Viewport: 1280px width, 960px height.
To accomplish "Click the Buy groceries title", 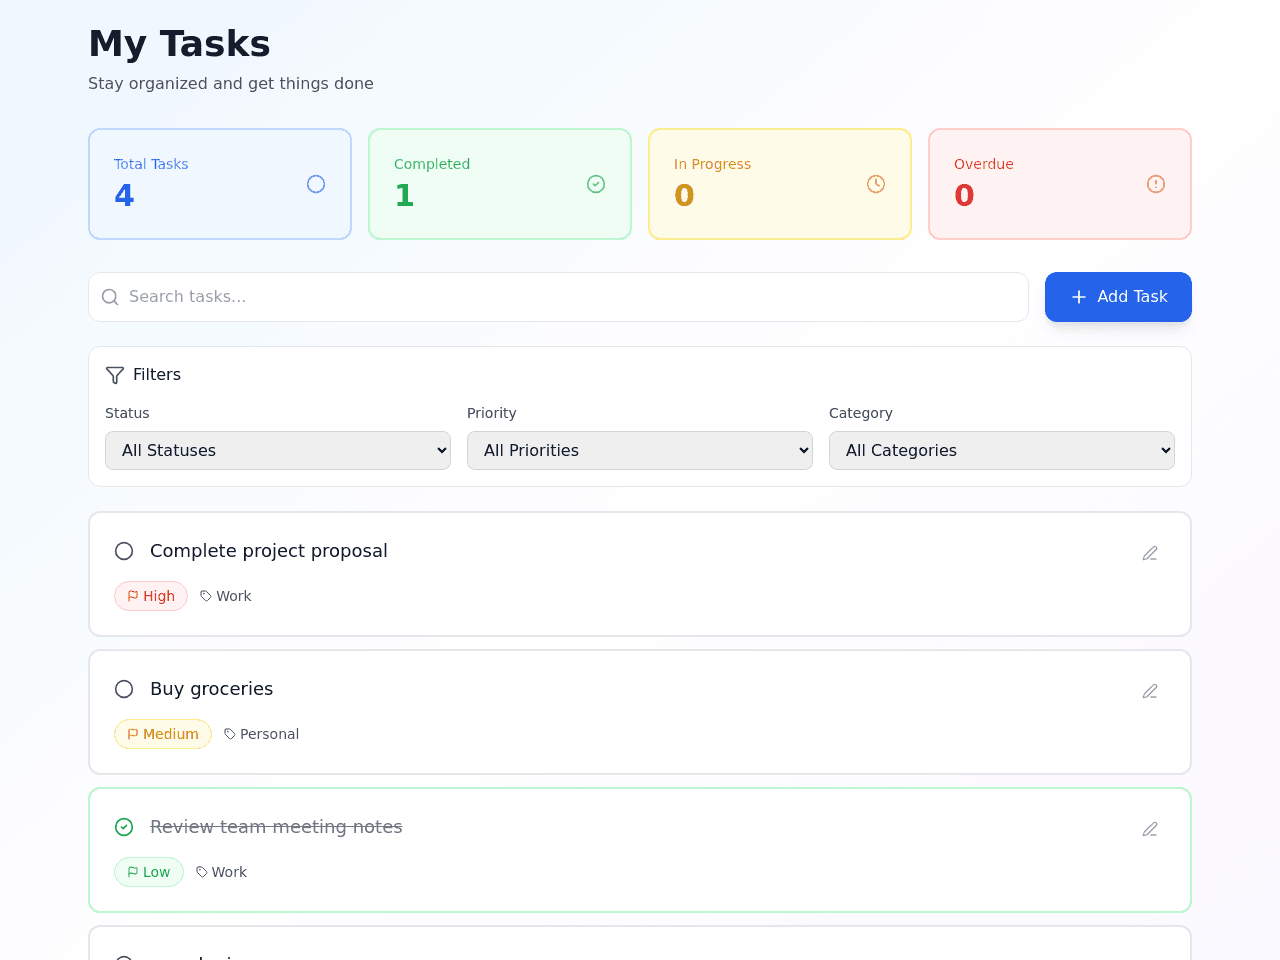I will [211, 689].
